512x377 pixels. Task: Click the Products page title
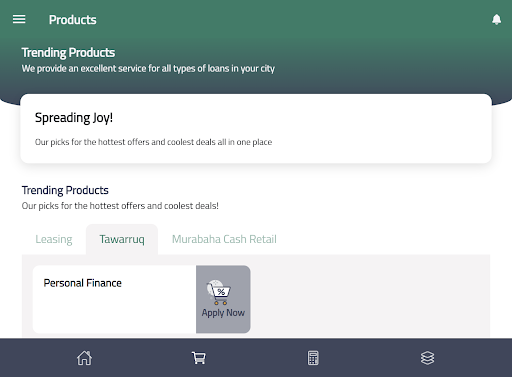tap(73, 20)
